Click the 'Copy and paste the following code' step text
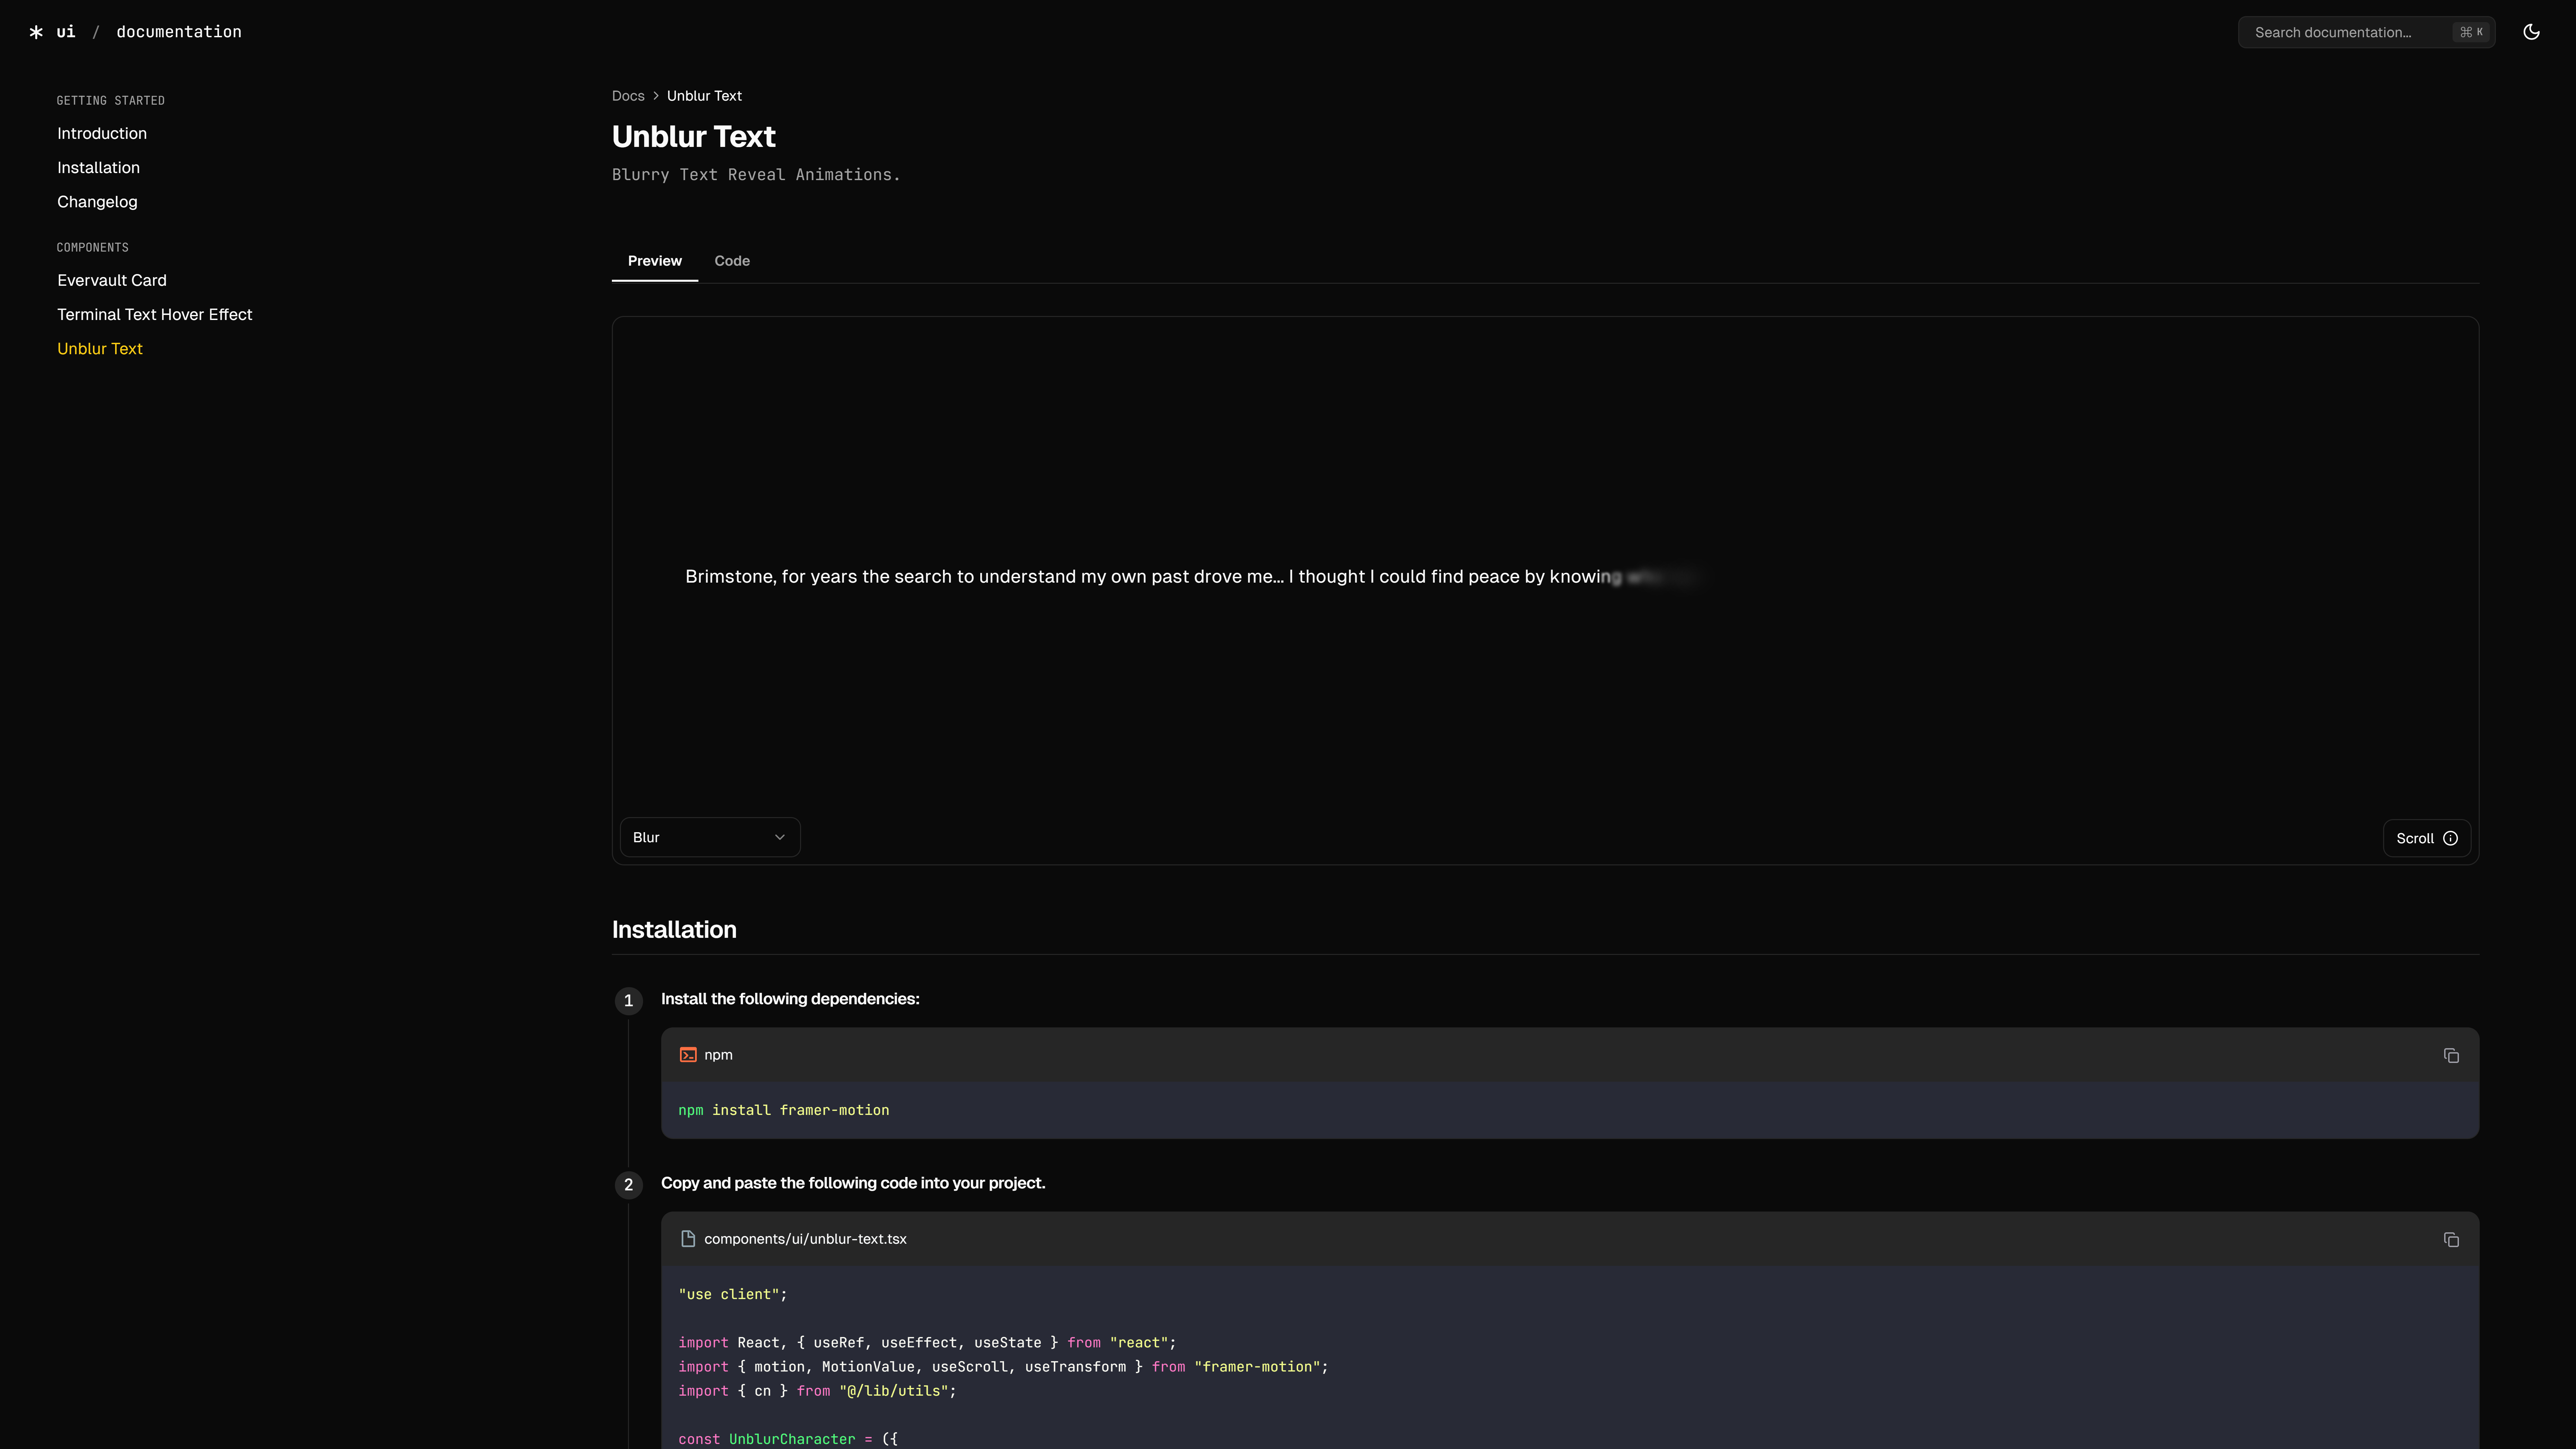The height and width of the screenshot is (1449, 2576). coord(853,1183)
